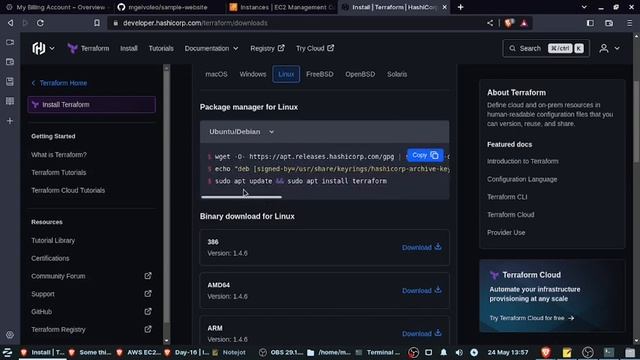The height and width of the screenshot is (360, 640).
Task: Click the browser address bar URL
Action: pyautogui.click(x=195, y=23)
